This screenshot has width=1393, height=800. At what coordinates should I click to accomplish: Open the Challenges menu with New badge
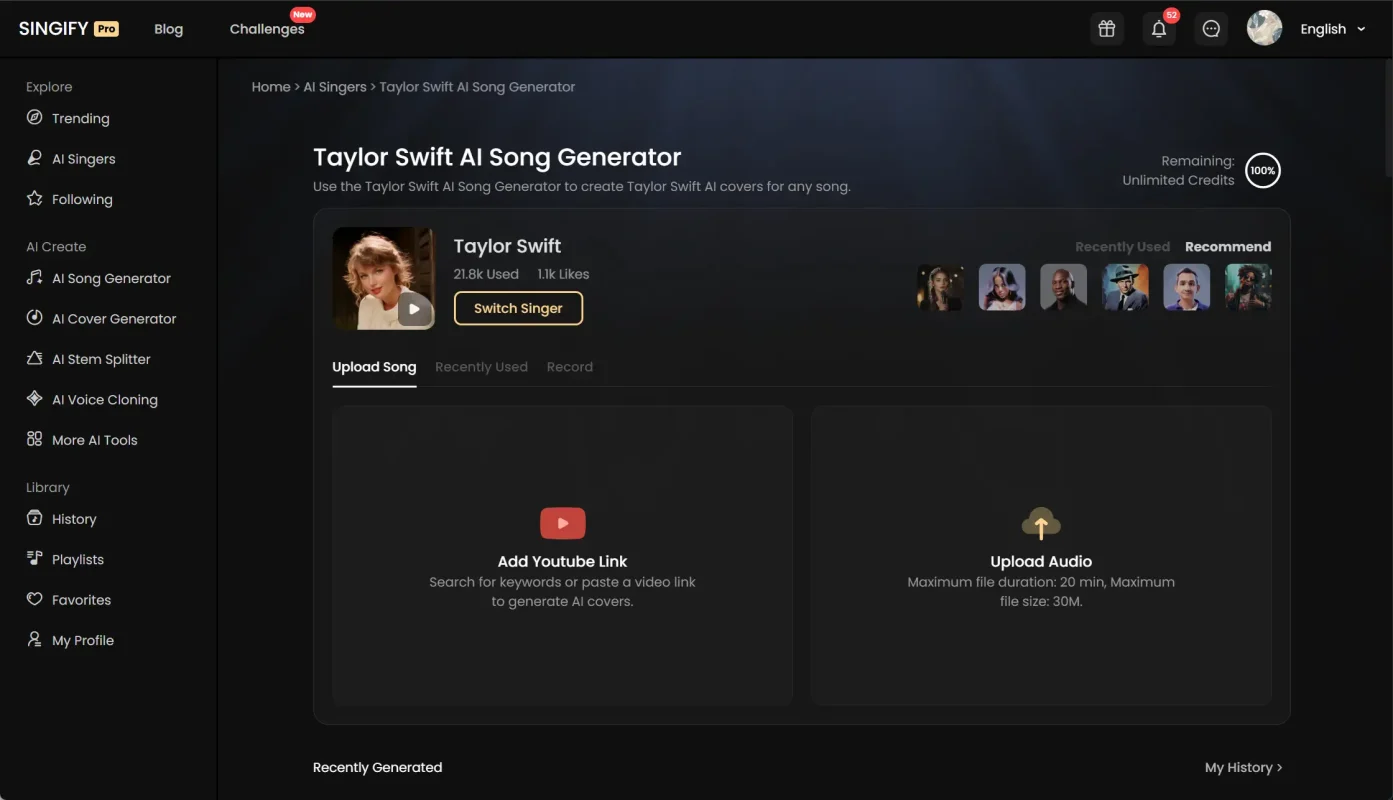coord(267,29)
